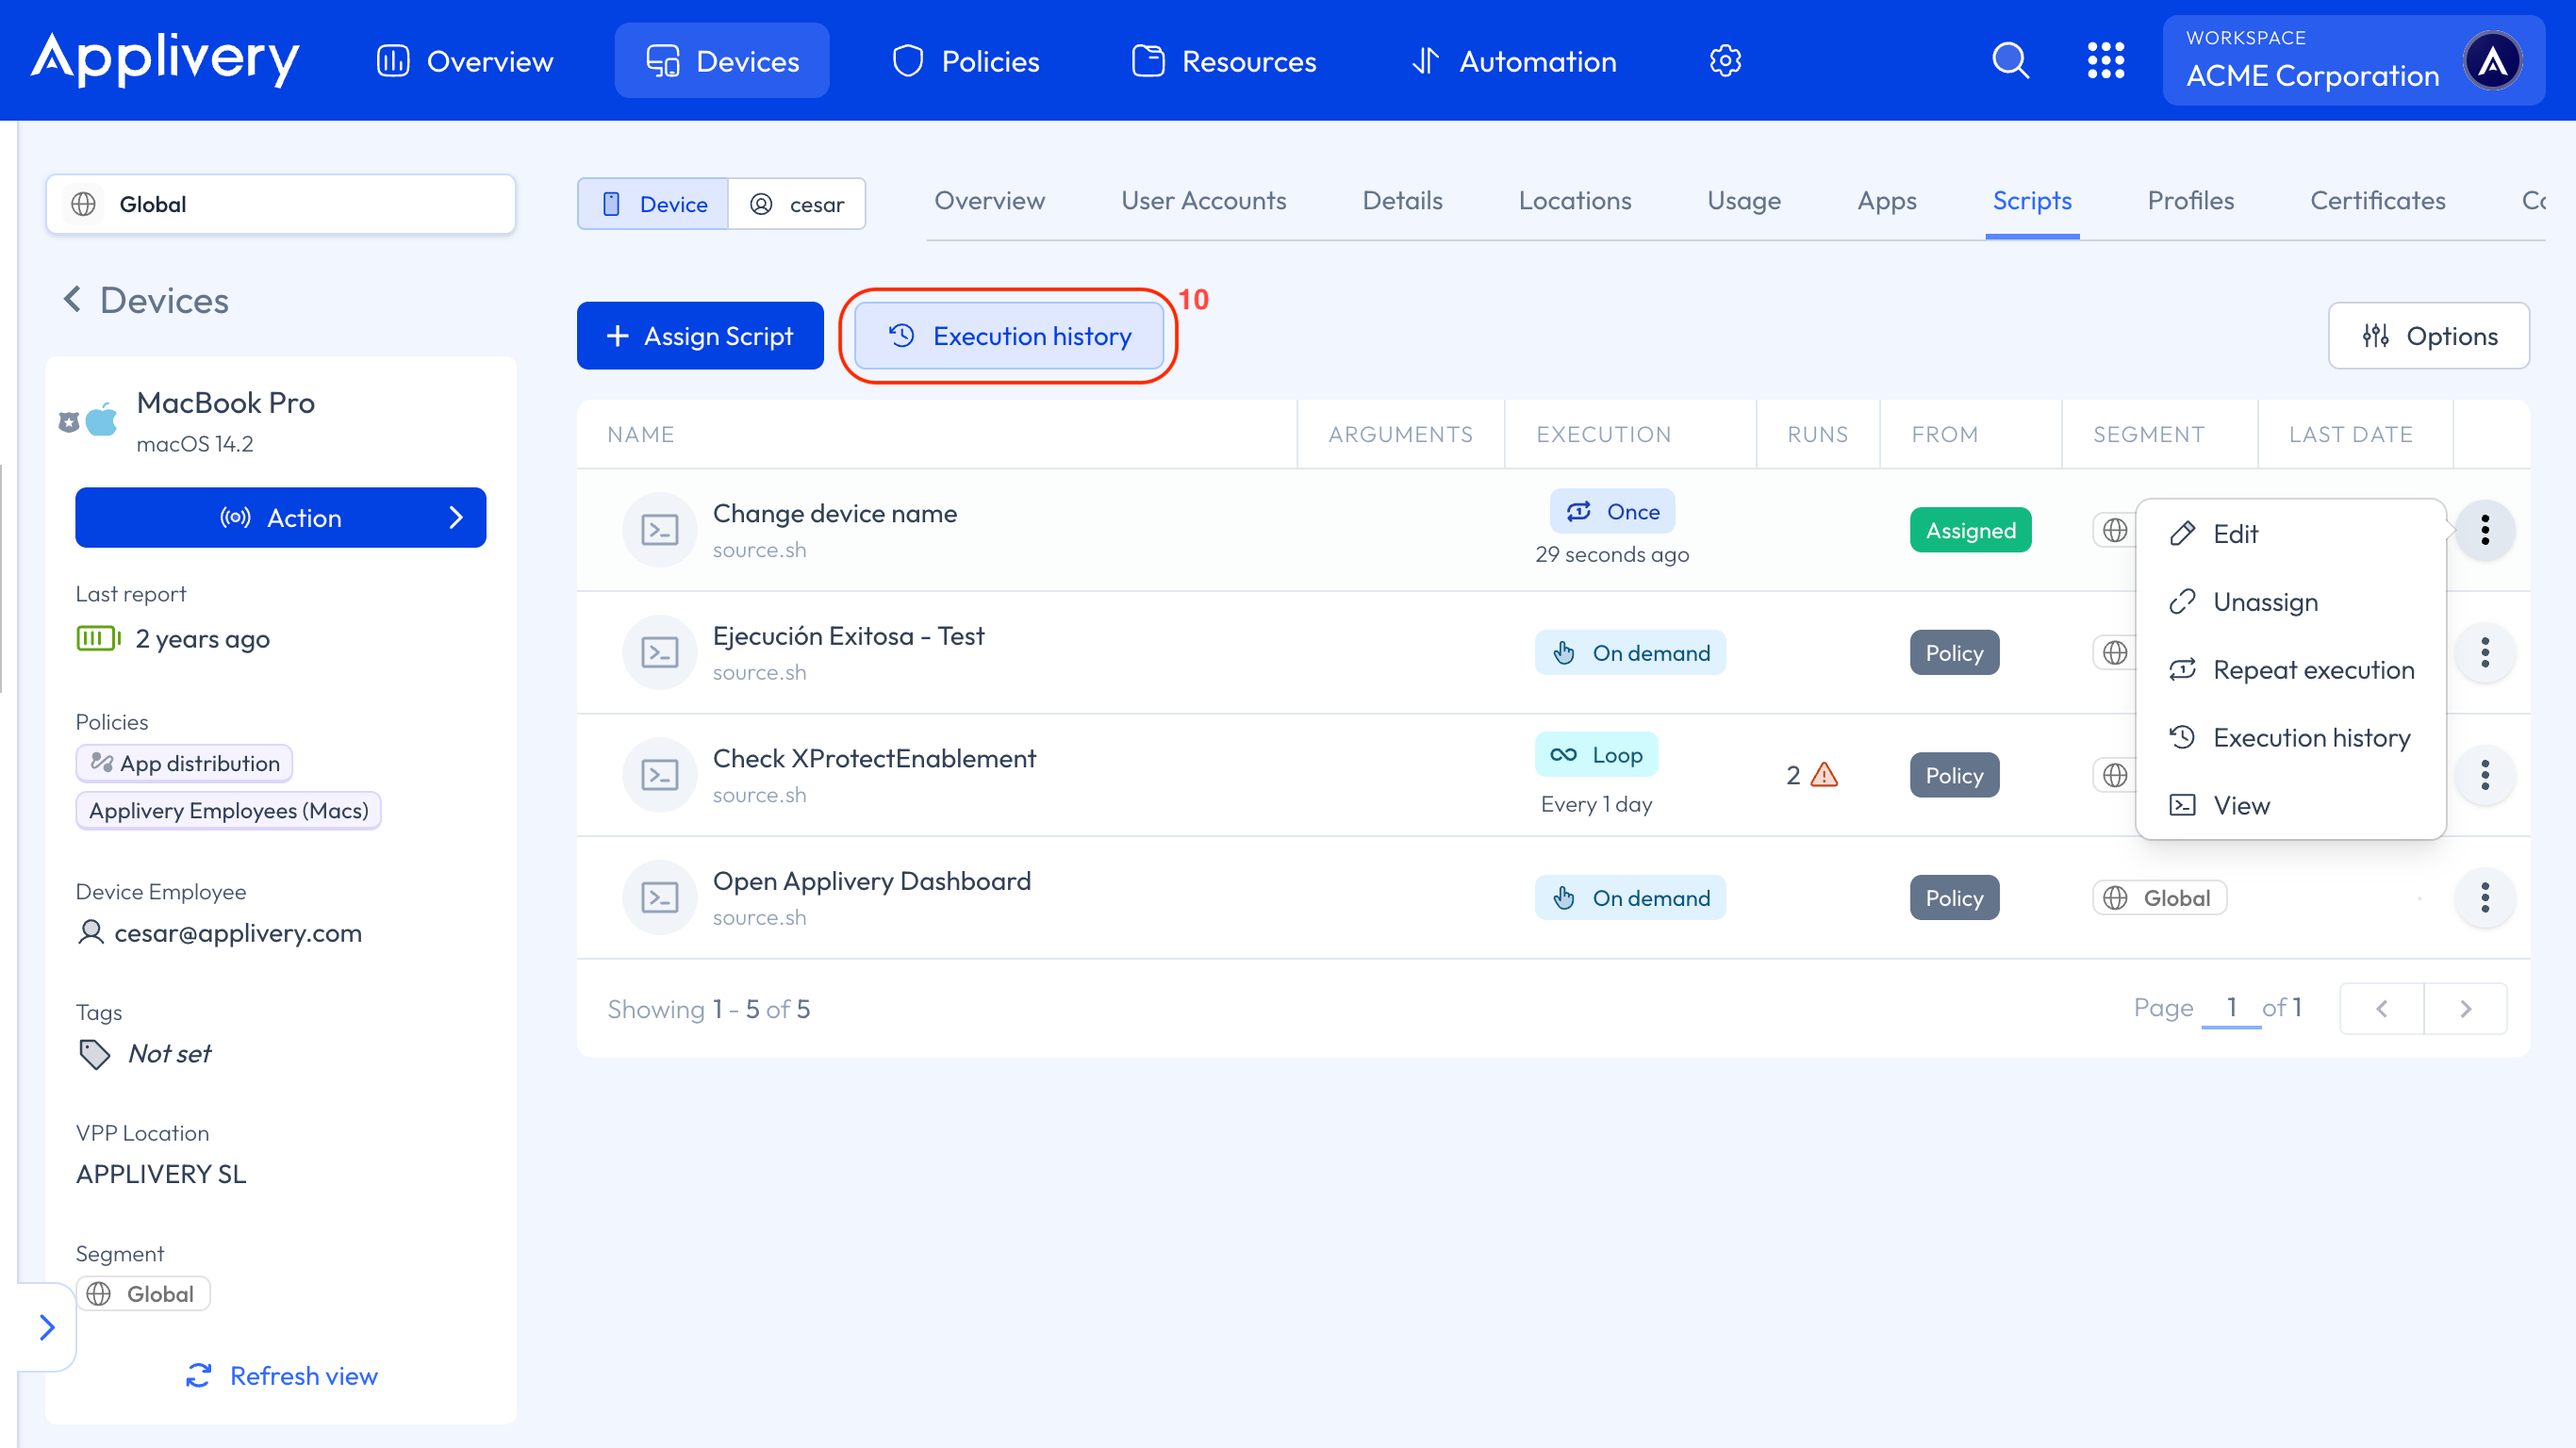Click the search magnifier icon
This screenshot has height=1448, width=2576.
coord(2010,61)
